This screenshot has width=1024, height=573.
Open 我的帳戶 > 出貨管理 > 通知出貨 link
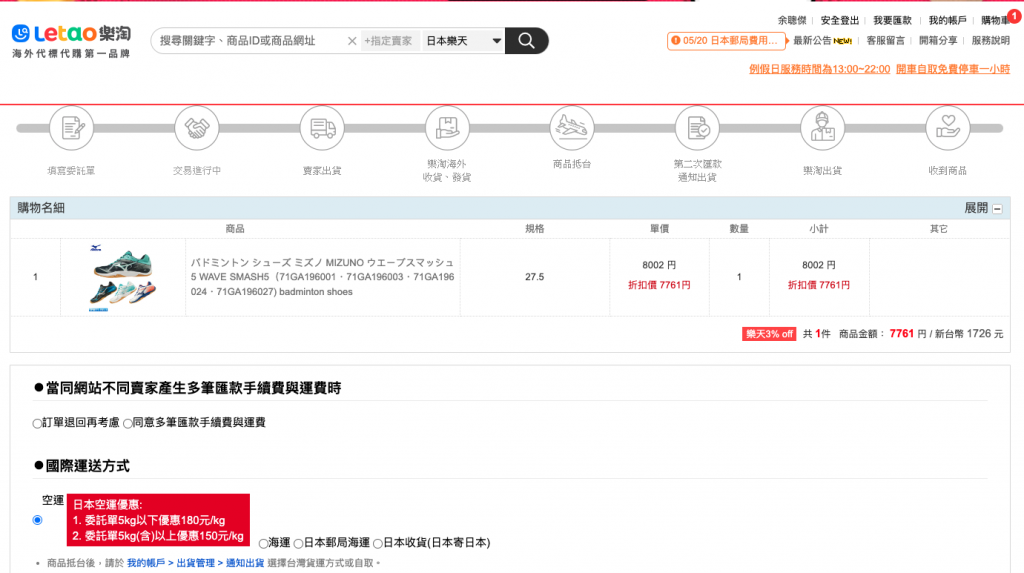(x=195, y=563)
